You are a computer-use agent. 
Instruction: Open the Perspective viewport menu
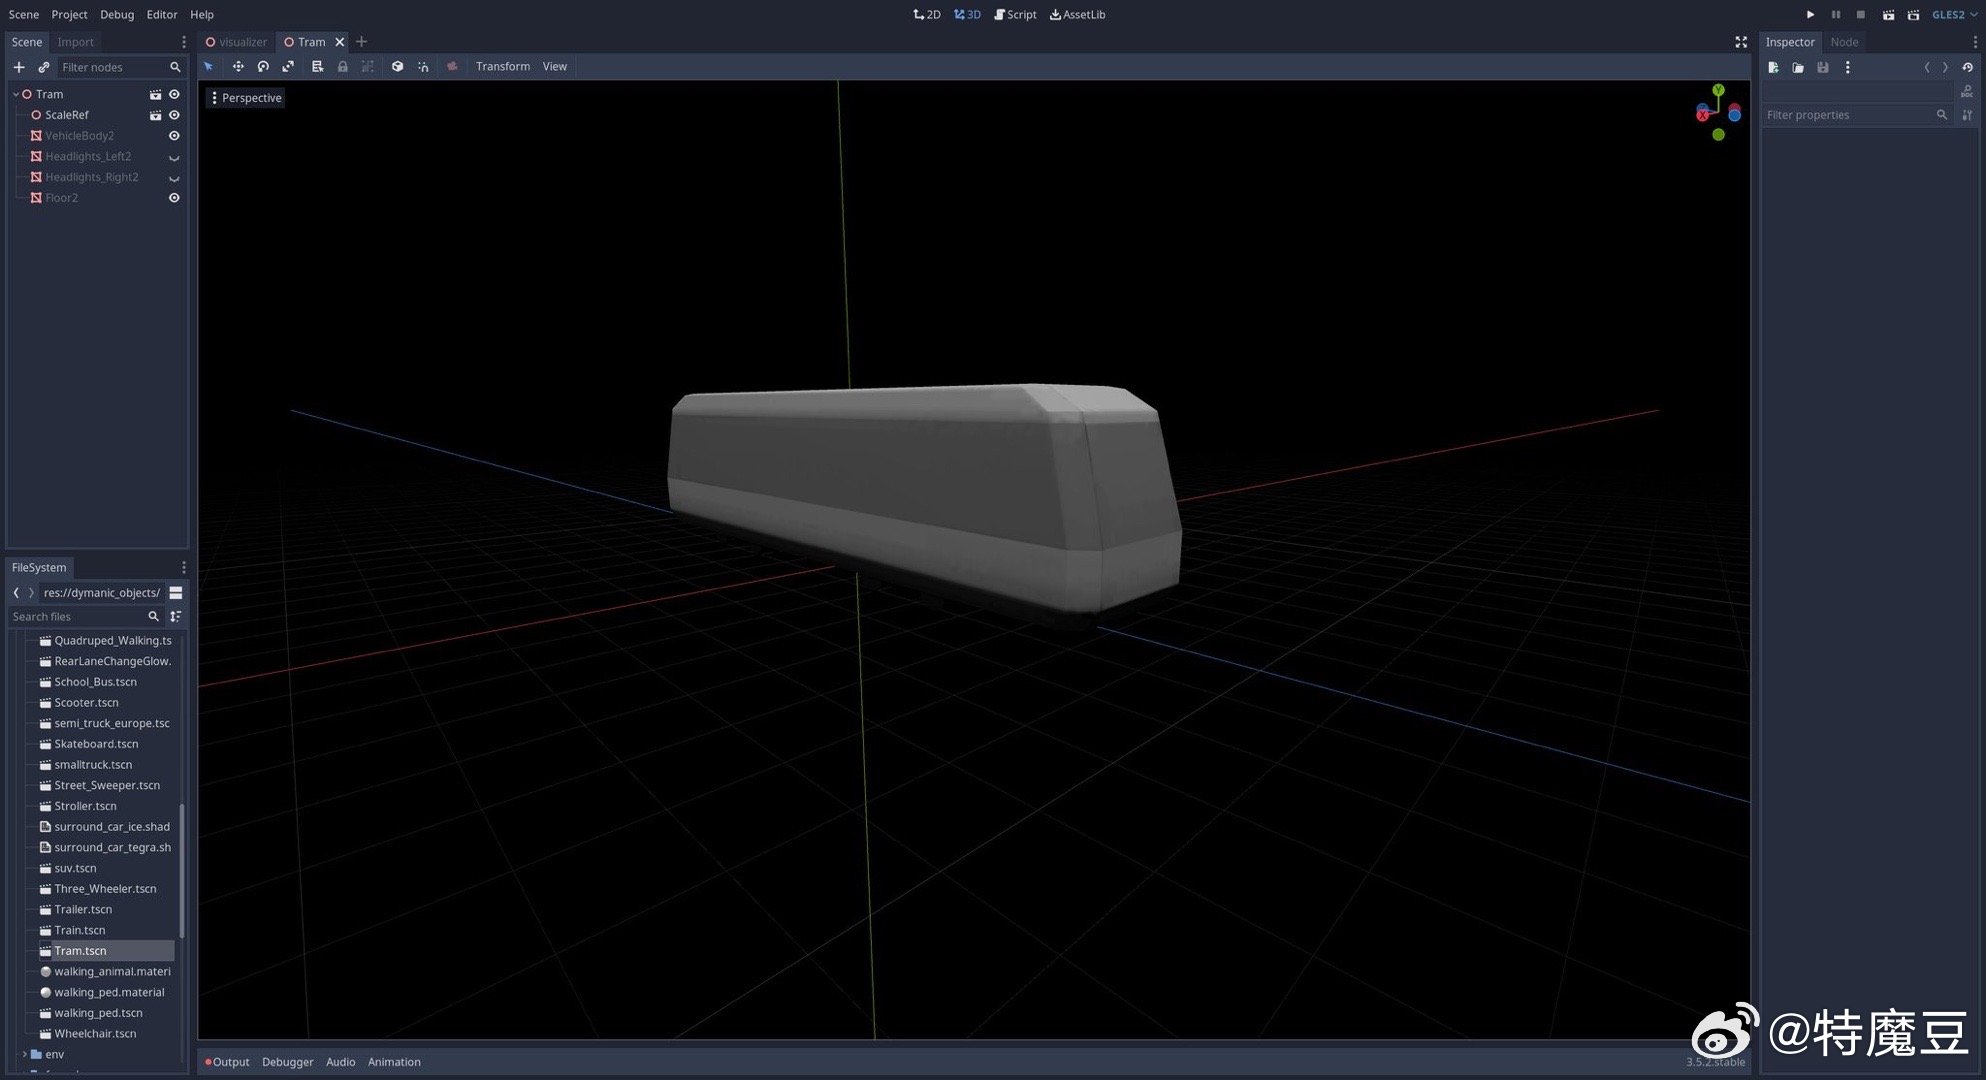pos(245,97)
